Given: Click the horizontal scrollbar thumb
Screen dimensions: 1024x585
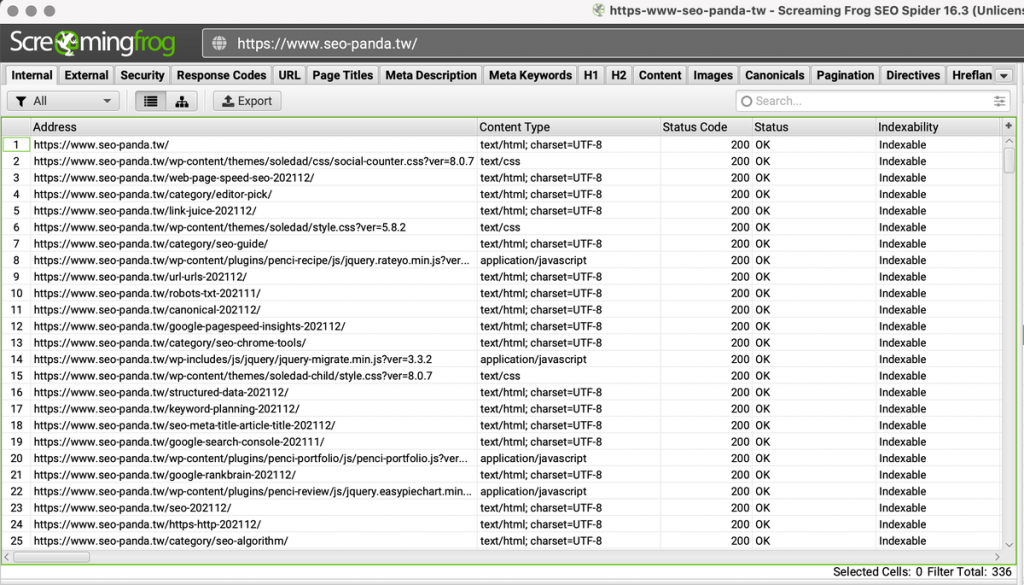Looking at the screenshot, I should (x=52, y=557).
